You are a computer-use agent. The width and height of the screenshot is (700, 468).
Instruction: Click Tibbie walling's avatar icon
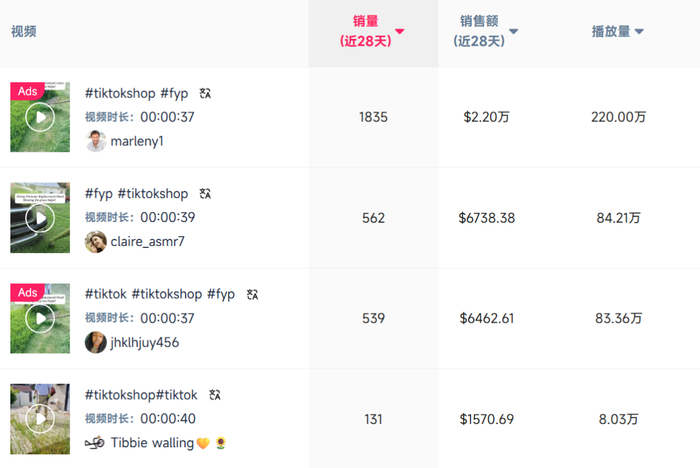pyautogui.click(x=95, y=443)
